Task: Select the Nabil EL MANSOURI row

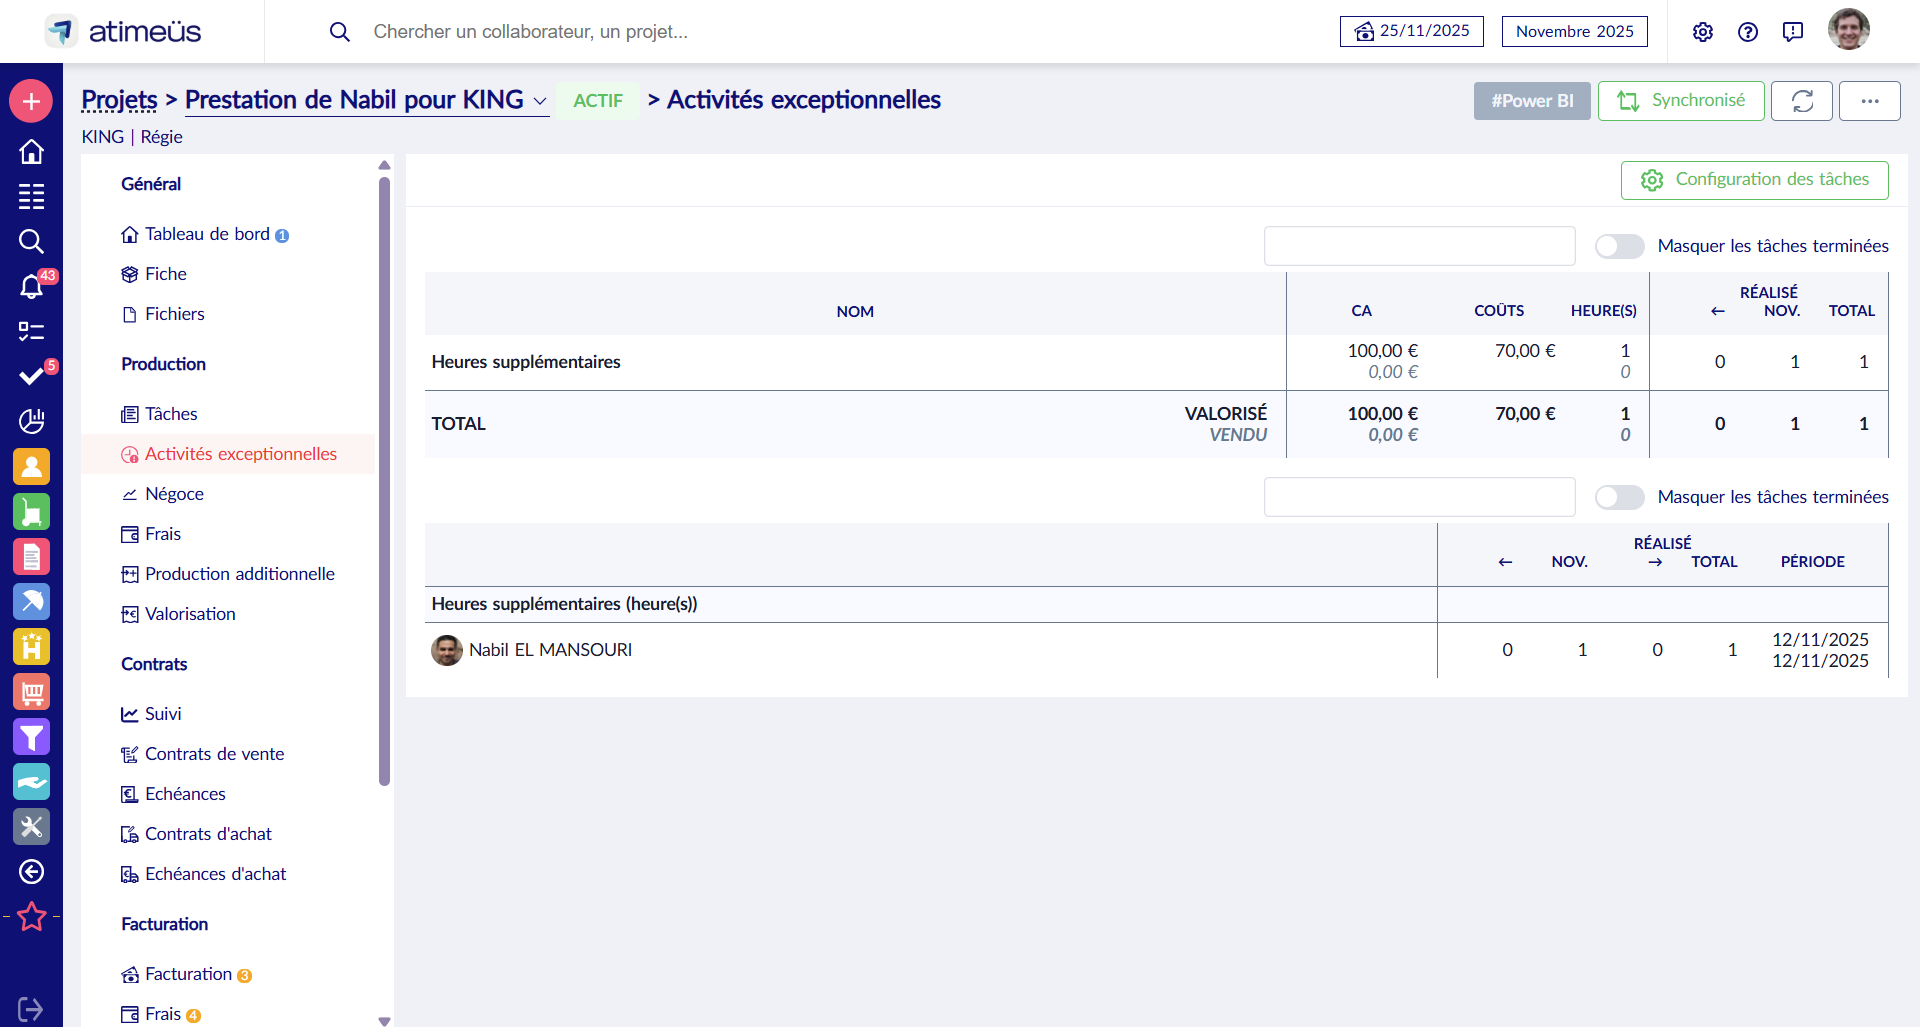Action: [x=1156, y=650]
